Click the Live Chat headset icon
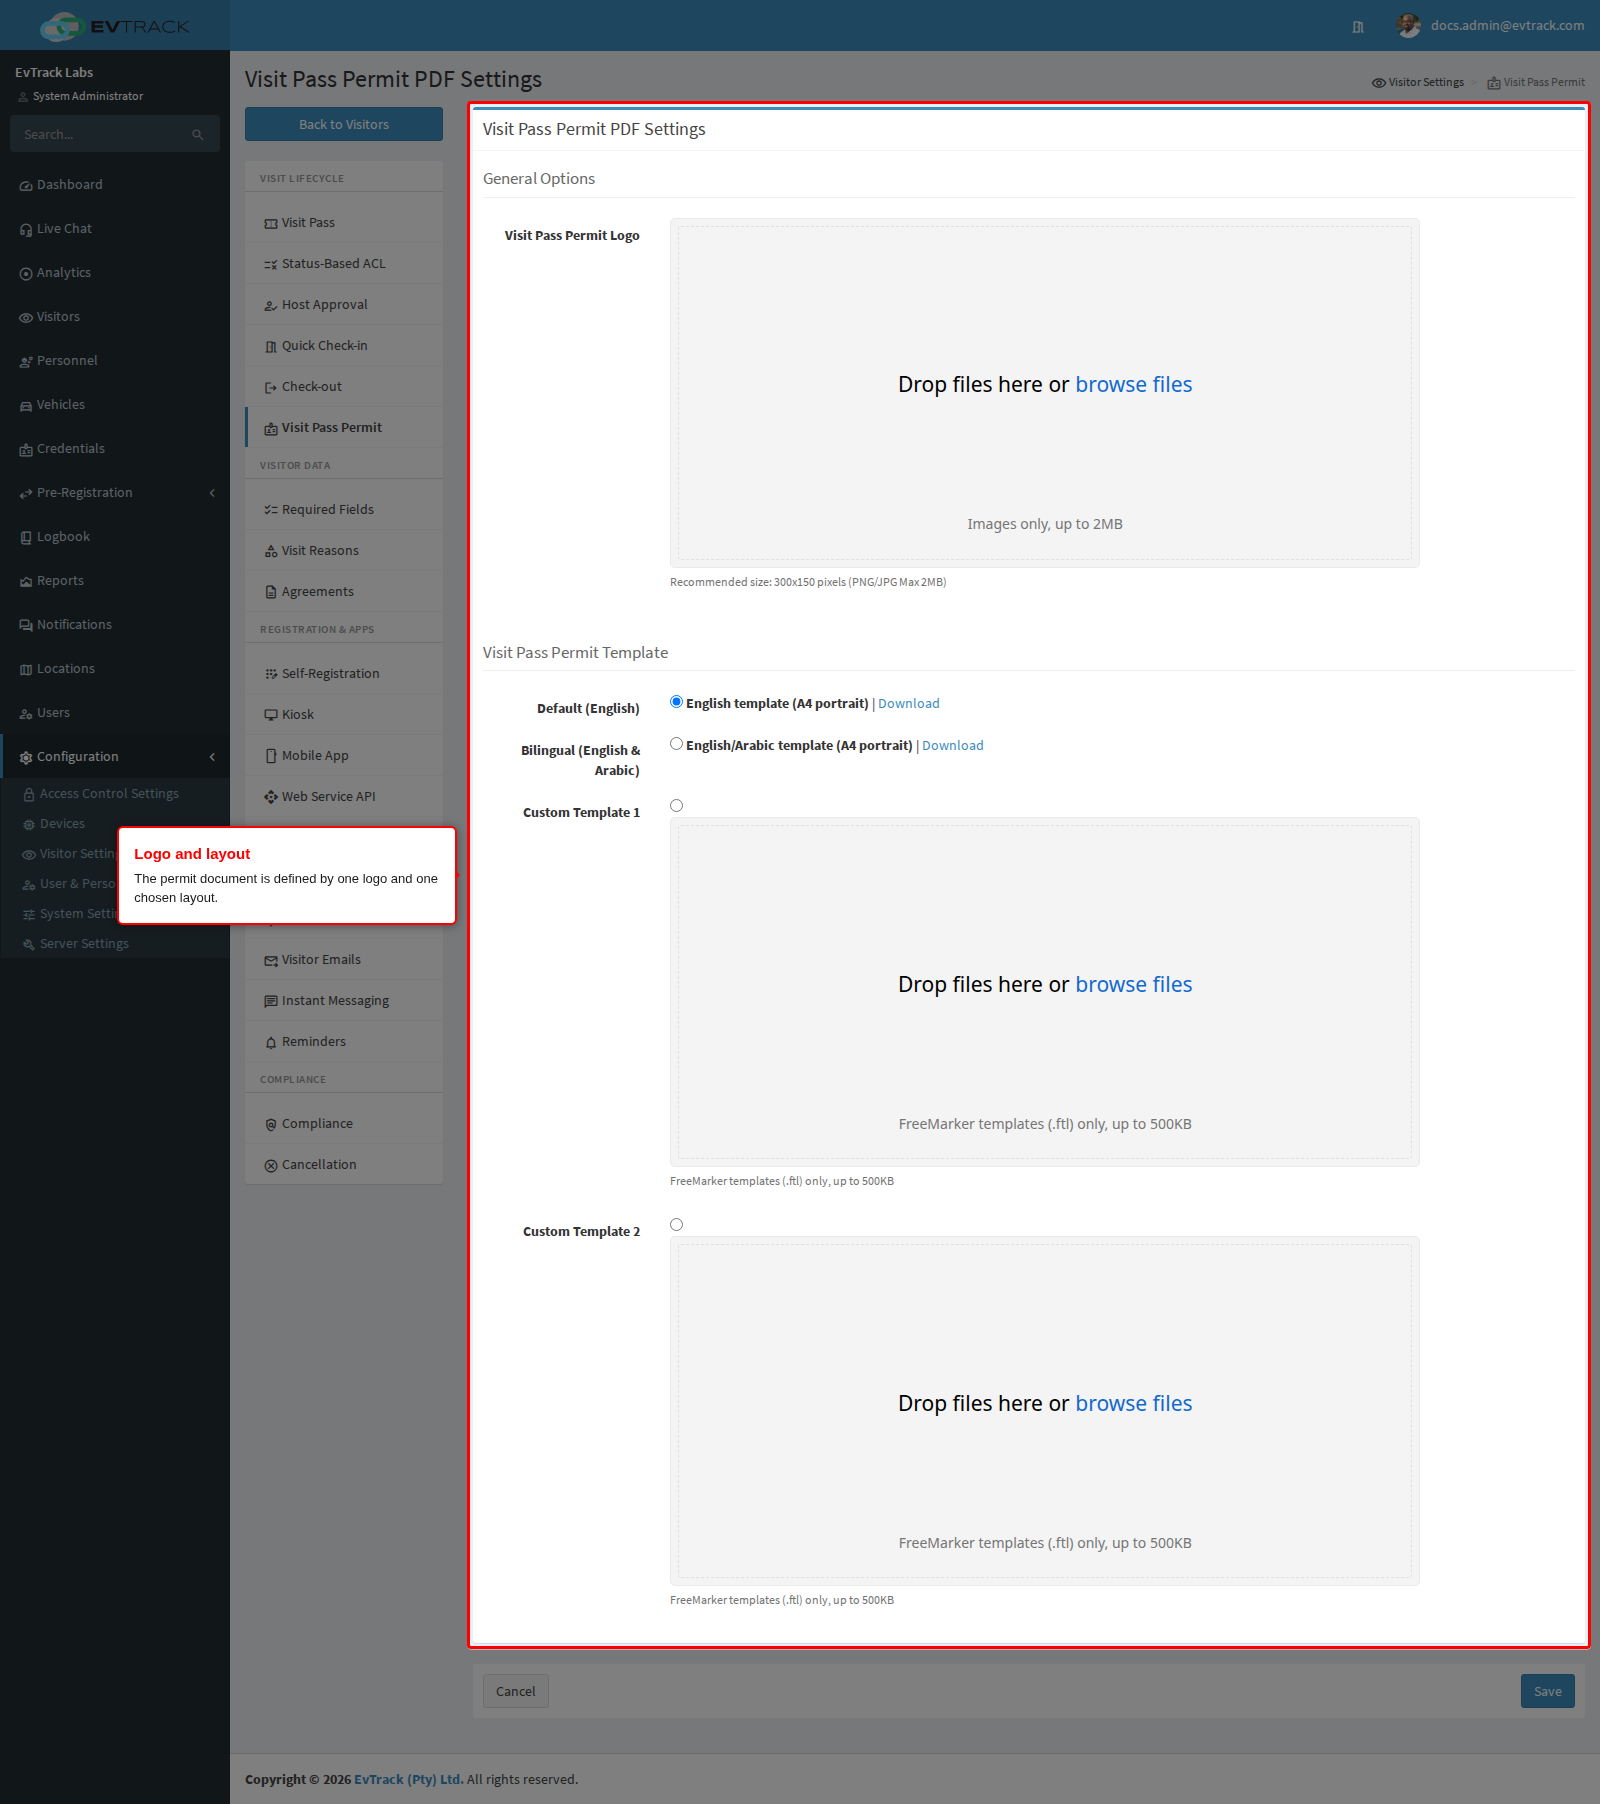Image resolution: width=1600 pixels, height=1804 pixels. (26, 230)
